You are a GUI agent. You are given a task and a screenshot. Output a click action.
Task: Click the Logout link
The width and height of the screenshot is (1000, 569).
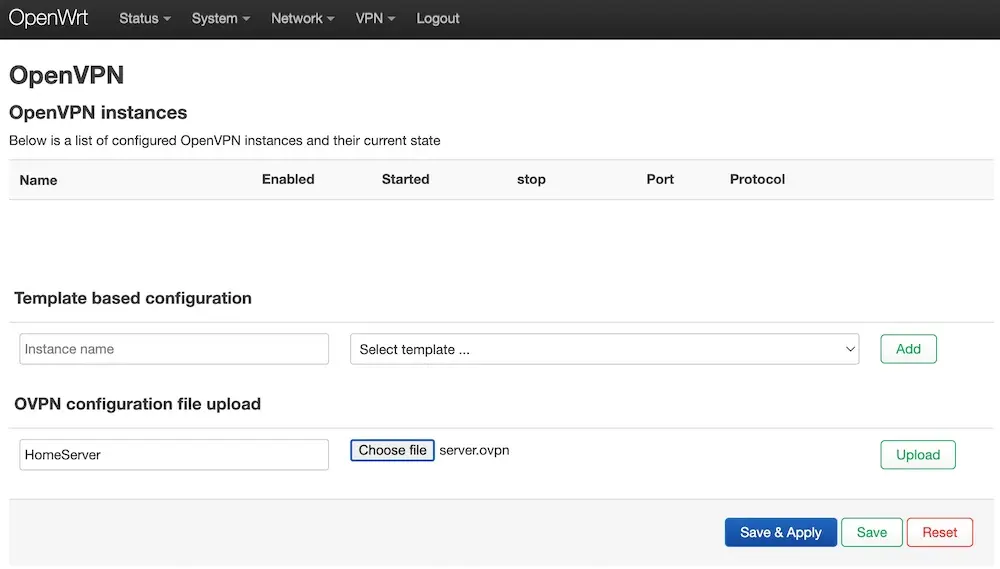438,18
